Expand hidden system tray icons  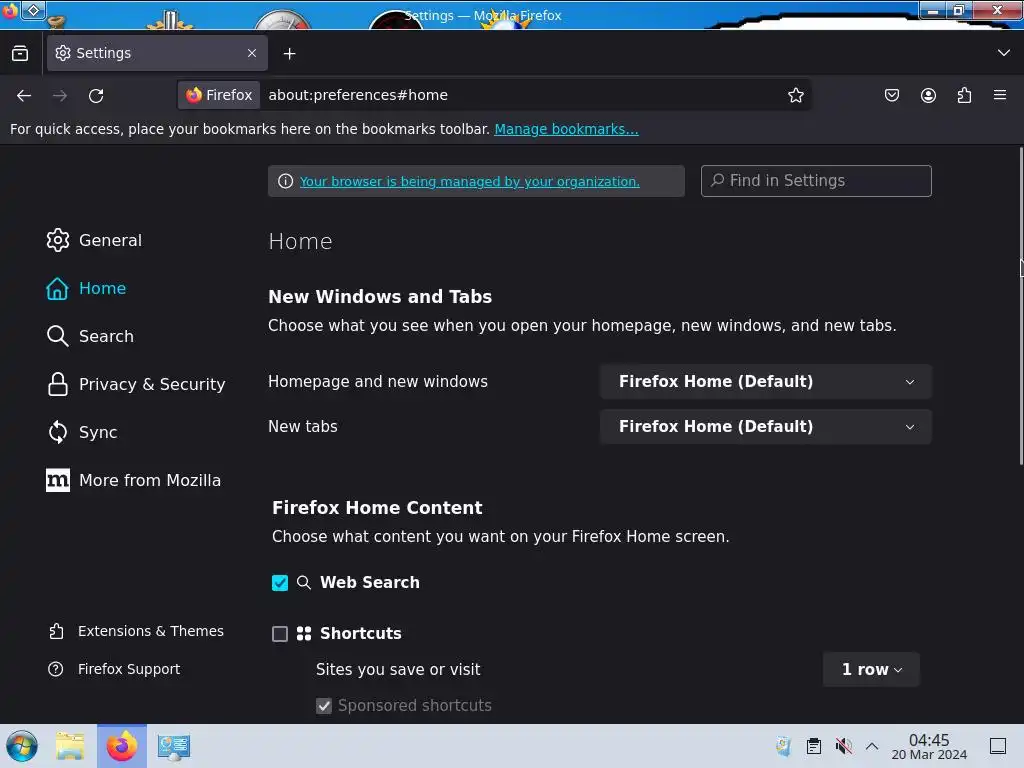click(x=872, y=746)
